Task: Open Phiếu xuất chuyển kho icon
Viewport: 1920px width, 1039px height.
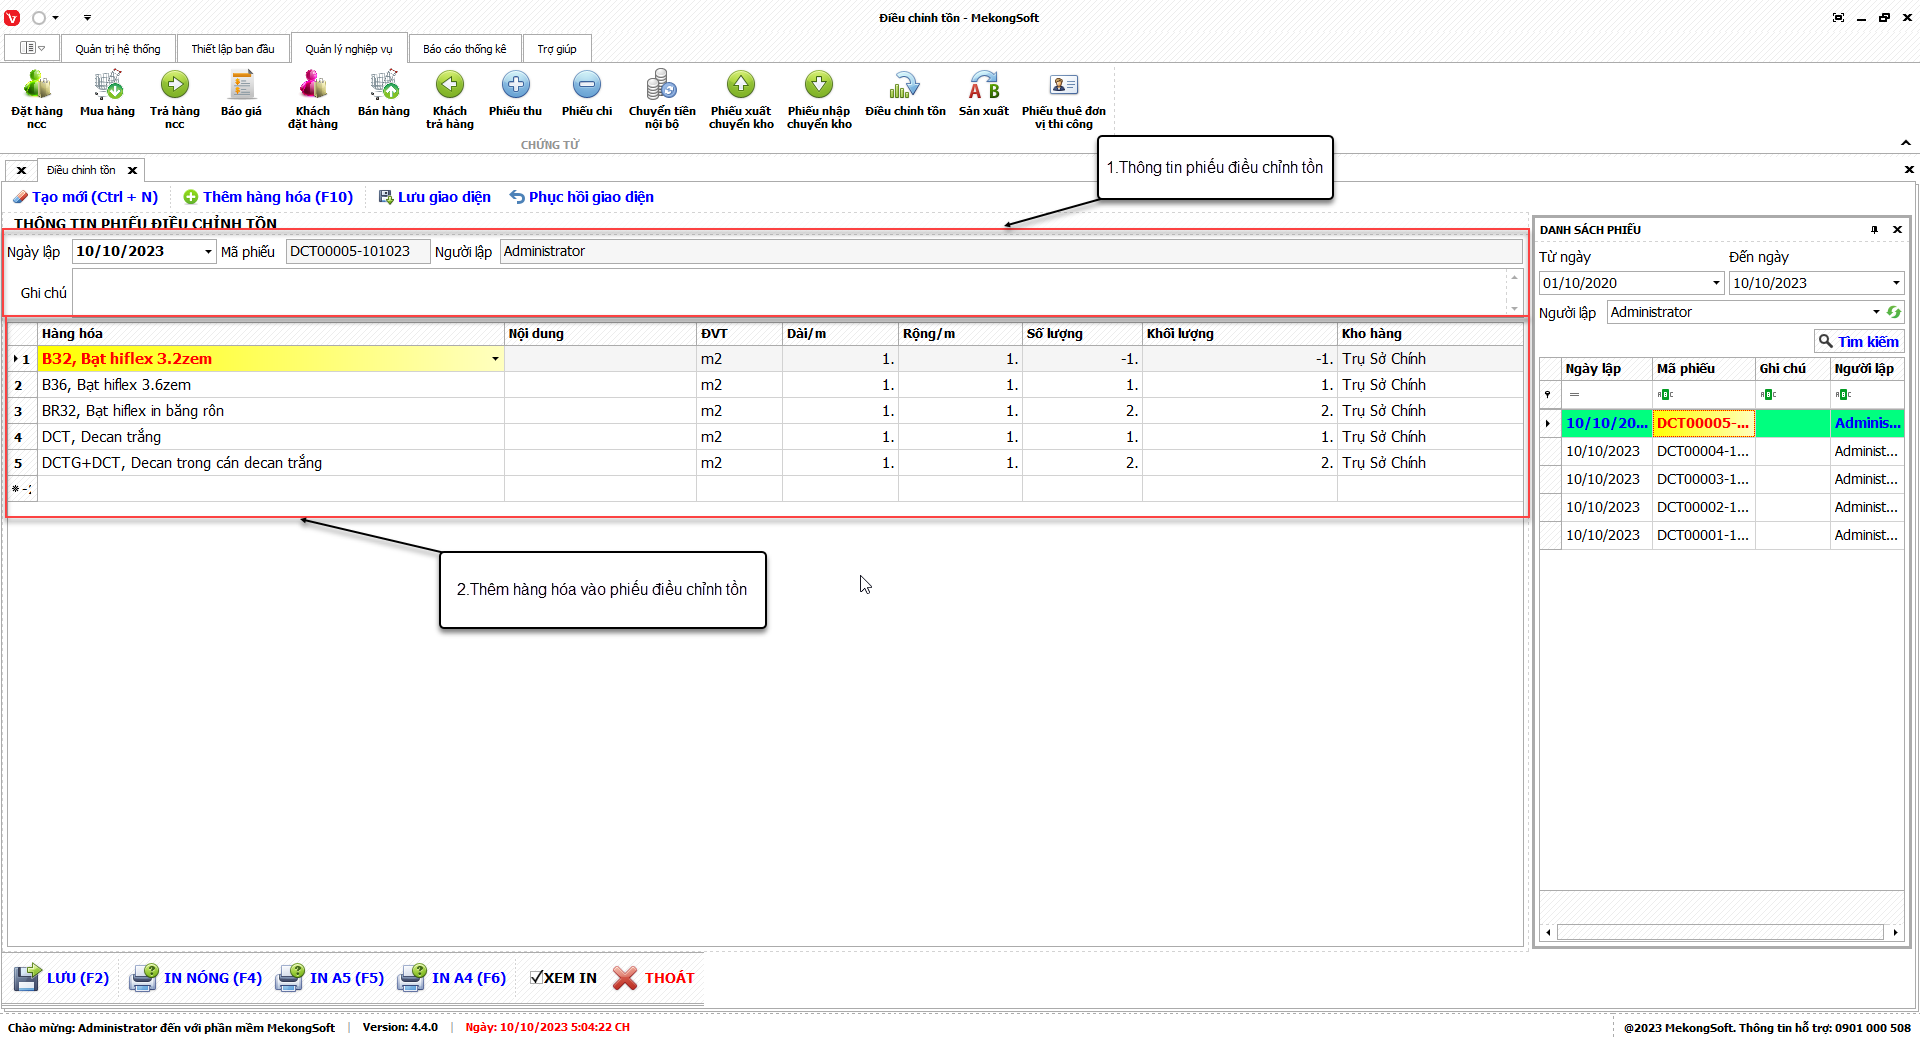Action: click(741, 85)
